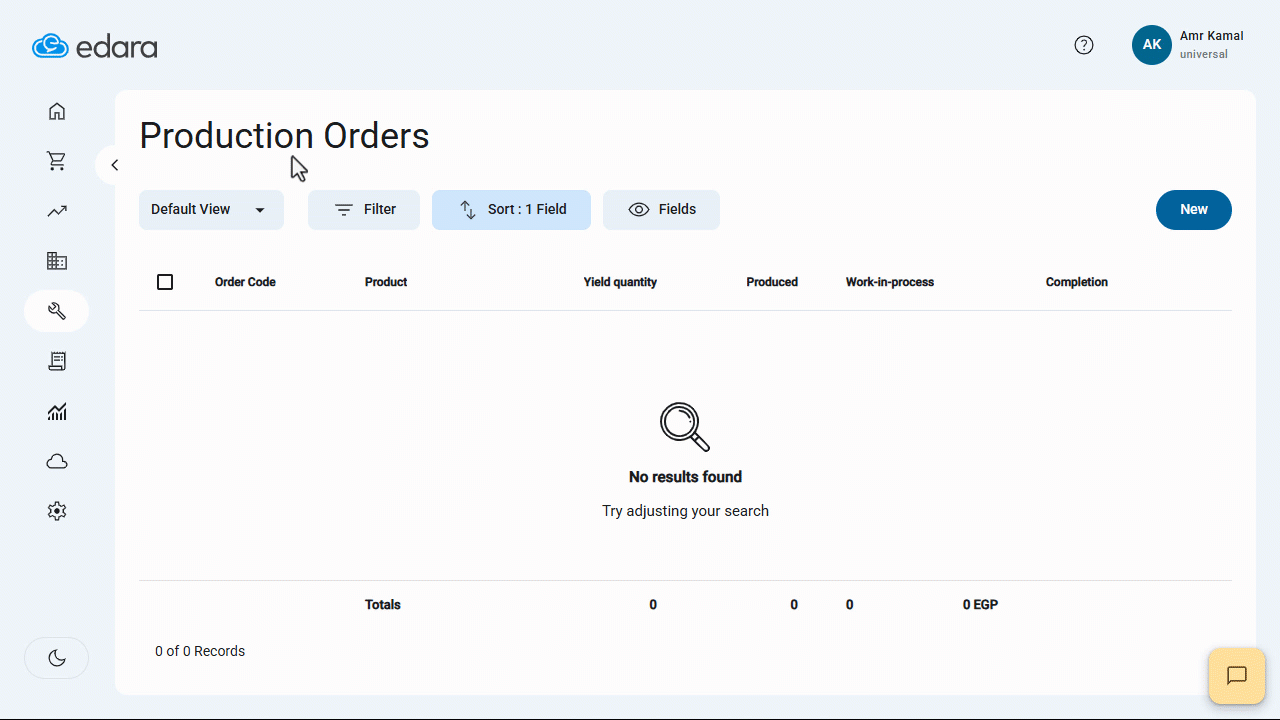Open Sort: 1 Field options

[511, 210]
